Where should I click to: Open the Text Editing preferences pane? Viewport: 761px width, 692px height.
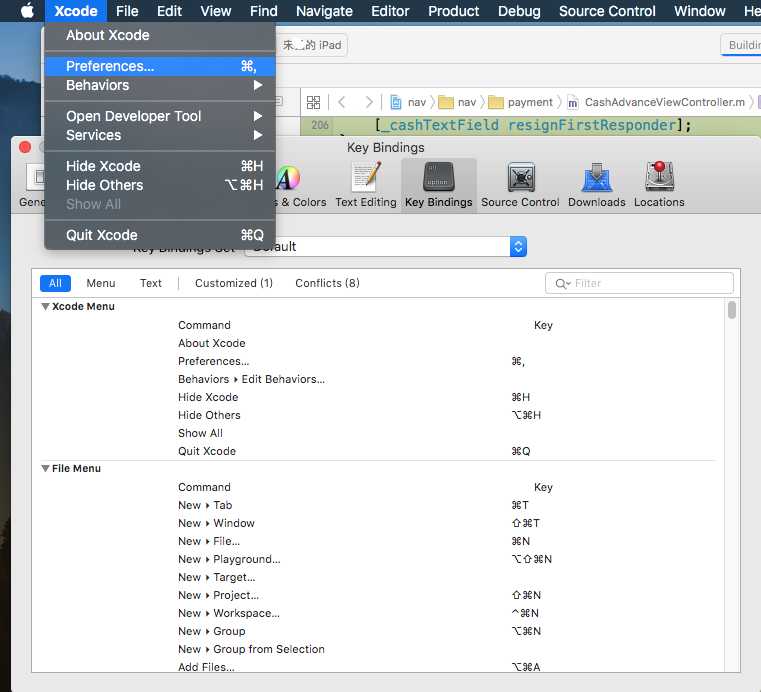pos(366,185)
